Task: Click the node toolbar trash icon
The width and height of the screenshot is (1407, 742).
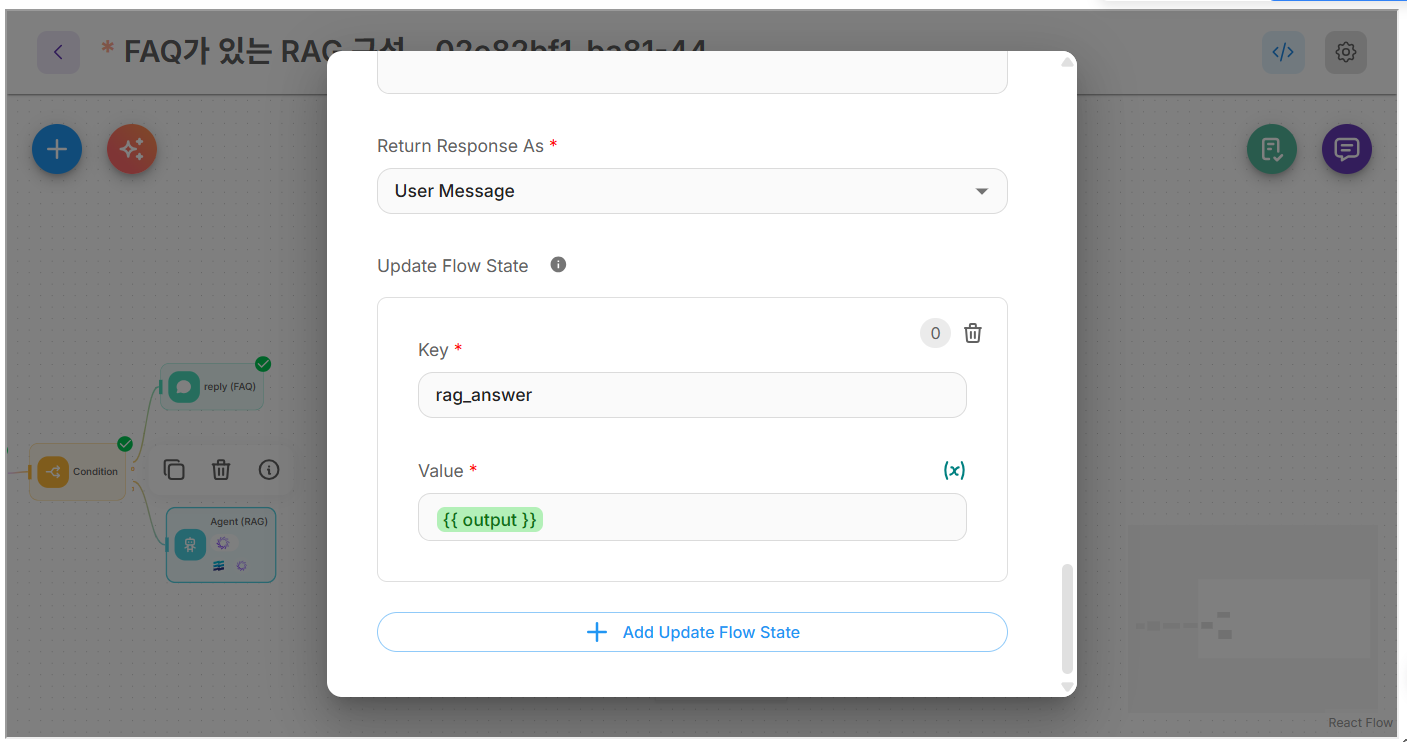Action: tap(221, 470)
